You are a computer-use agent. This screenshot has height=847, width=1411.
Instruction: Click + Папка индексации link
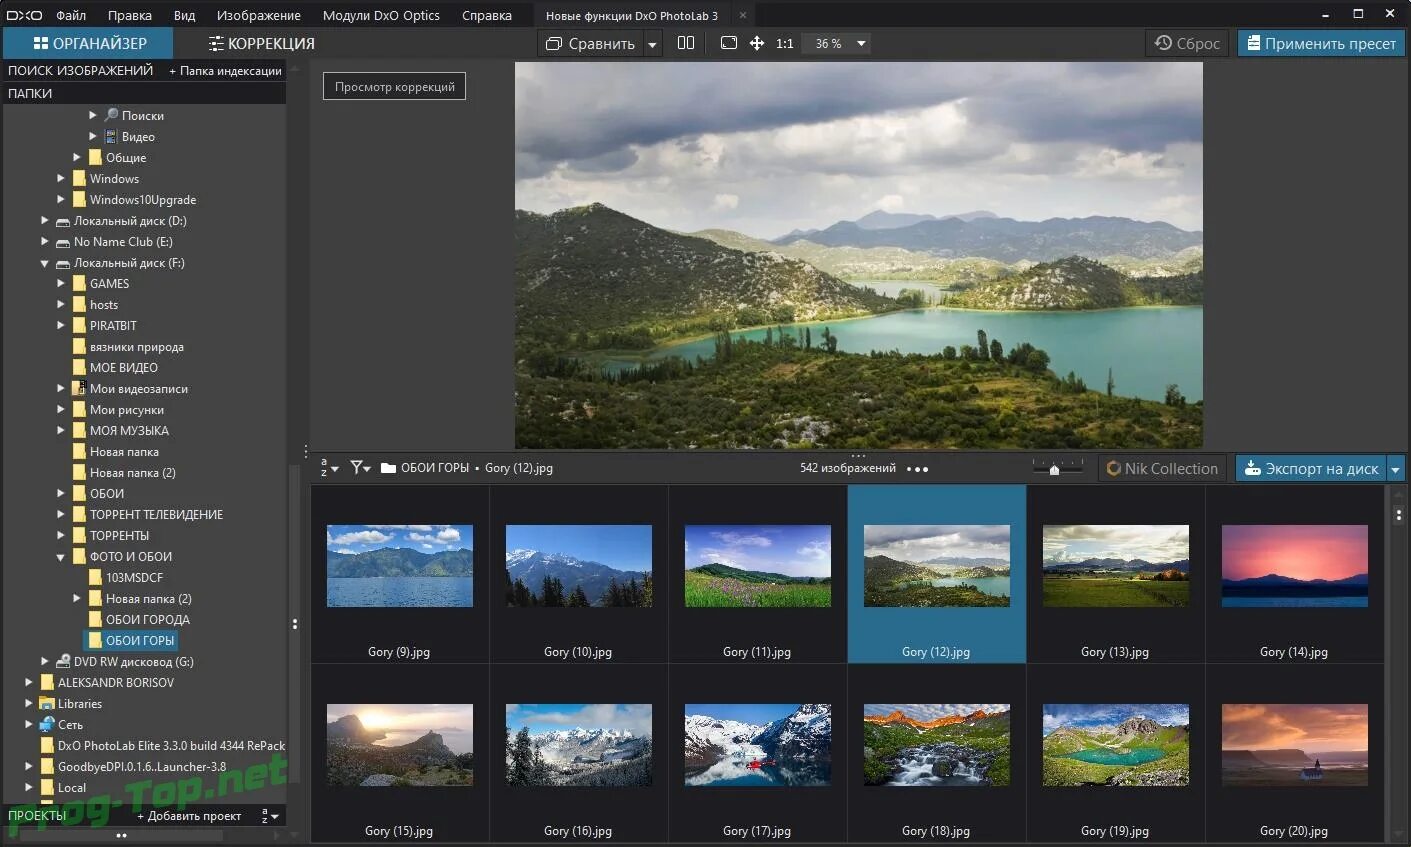point(225,71)
